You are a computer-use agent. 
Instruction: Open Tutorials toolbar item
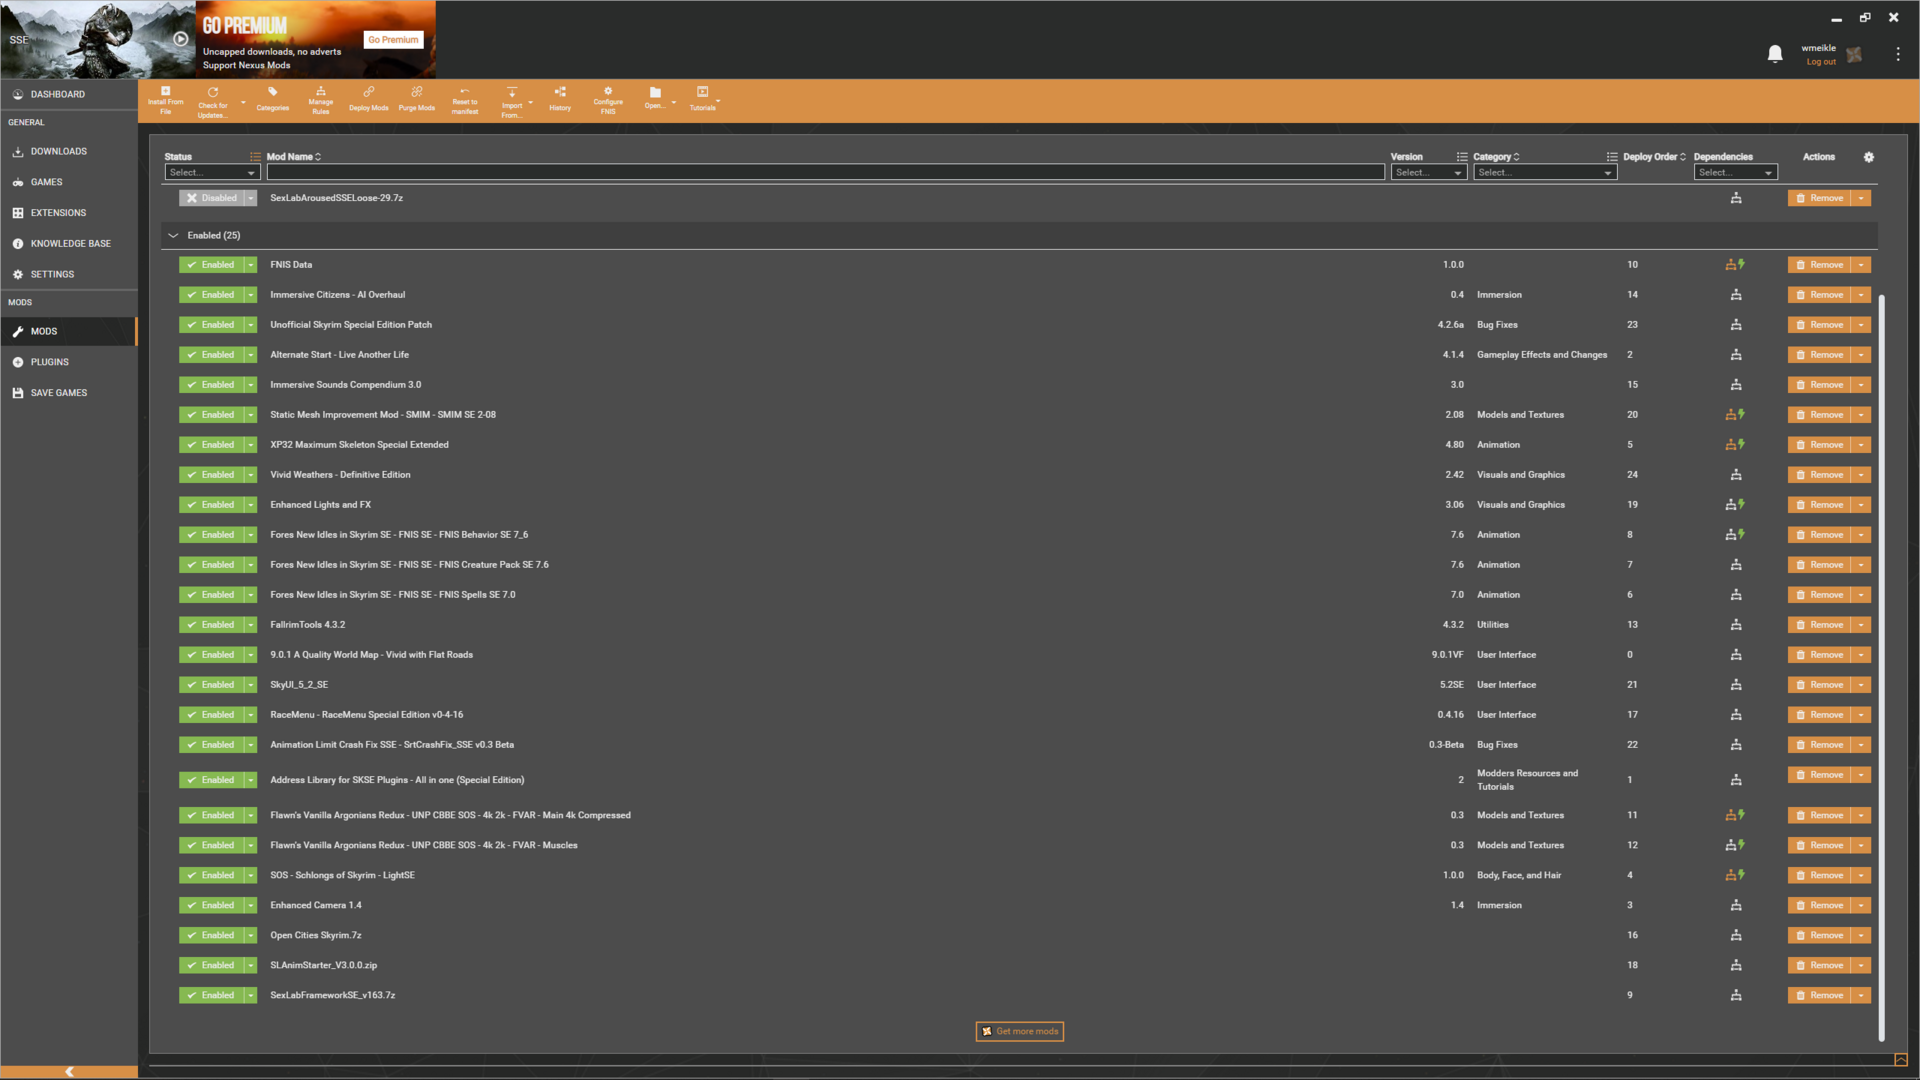(x=702, y=98)
